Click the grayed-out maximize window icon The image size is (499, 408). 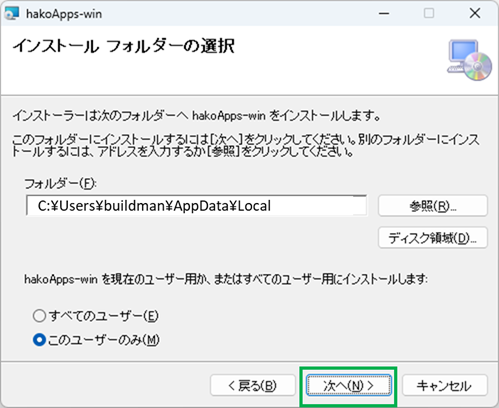tap(429, 14)
